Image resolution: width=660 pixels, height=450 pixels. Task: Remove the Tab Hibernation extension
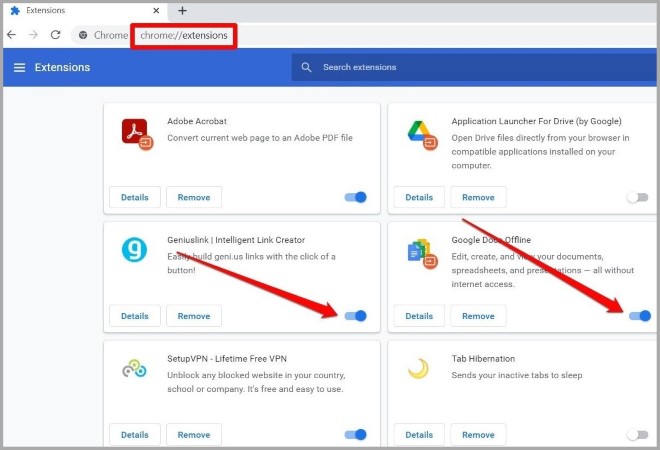tap(478, 434)
